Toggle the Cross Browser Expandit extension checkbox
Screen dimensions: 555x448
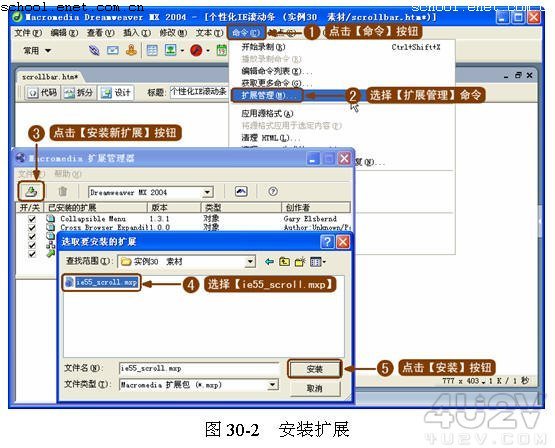pyautogui.click(x=32, y=228)
